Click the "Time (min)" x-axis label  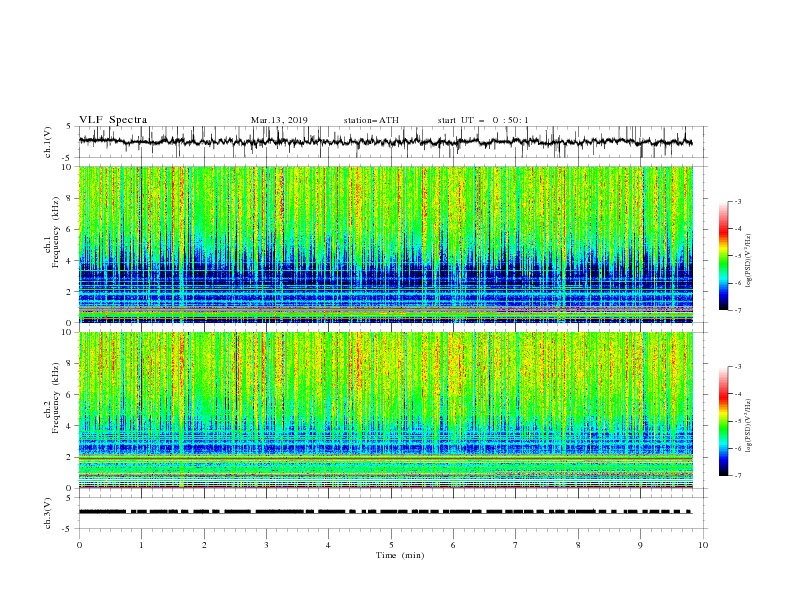pyautogui.click(x=400, y=555)
